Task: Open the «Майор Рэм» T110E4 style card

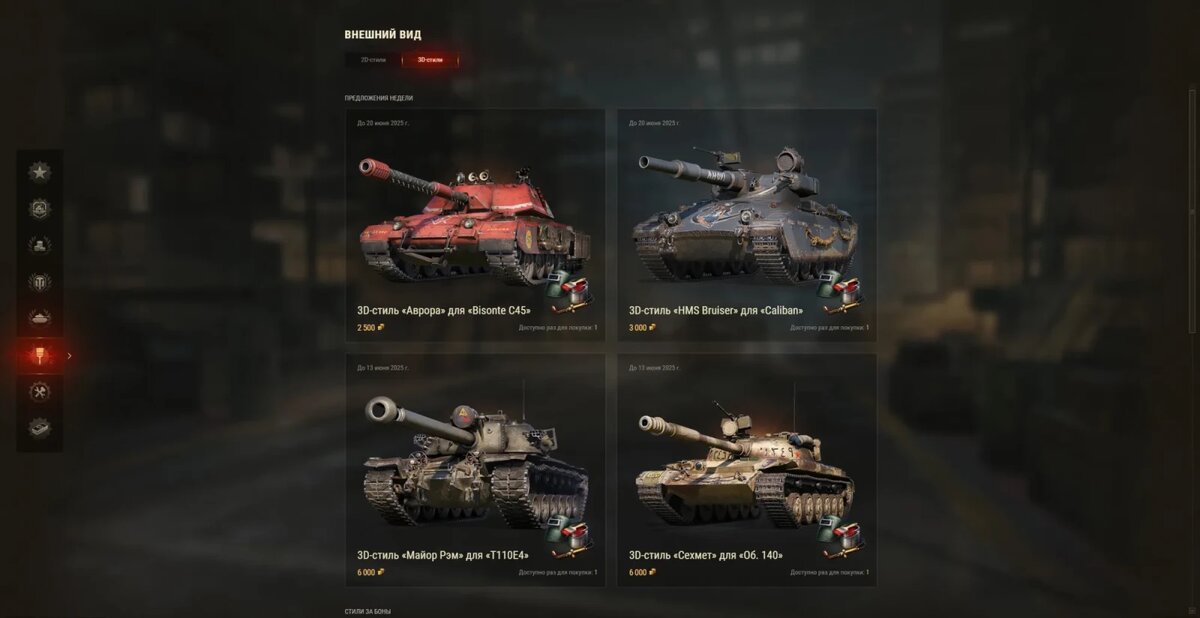Action: click(475, 470)
